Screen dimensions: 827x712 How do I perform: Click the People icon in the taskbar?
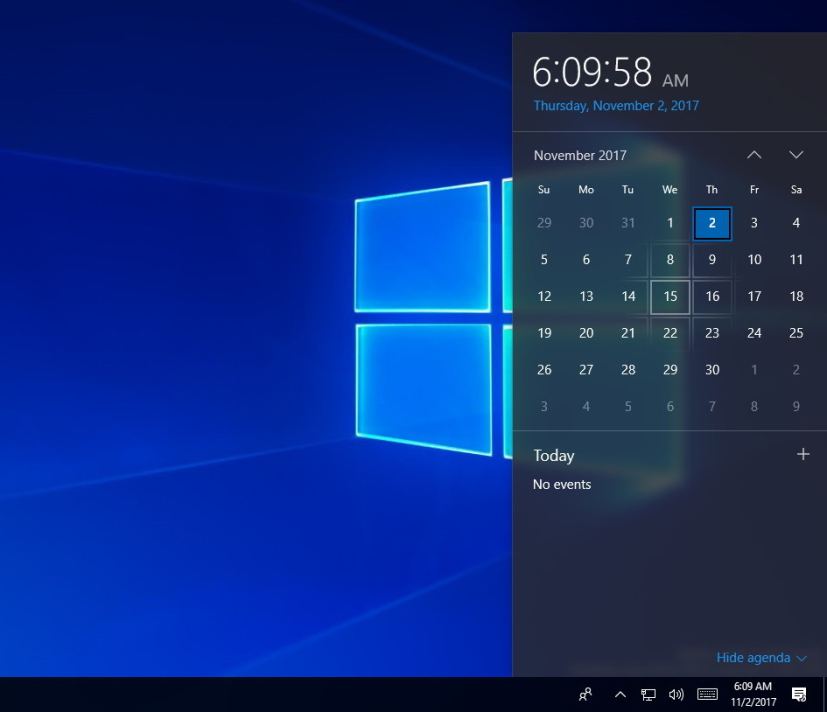(x=586, y=694)
